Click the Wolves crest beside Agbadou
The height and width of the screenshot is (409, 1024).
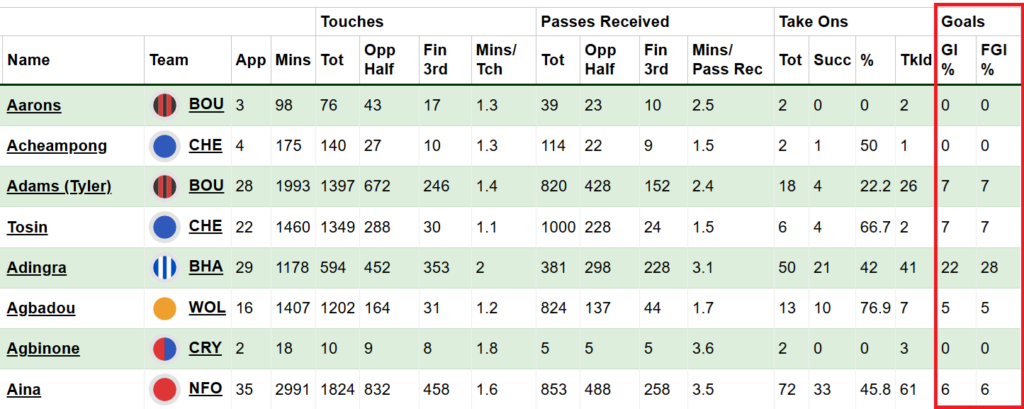coord(164,308)
